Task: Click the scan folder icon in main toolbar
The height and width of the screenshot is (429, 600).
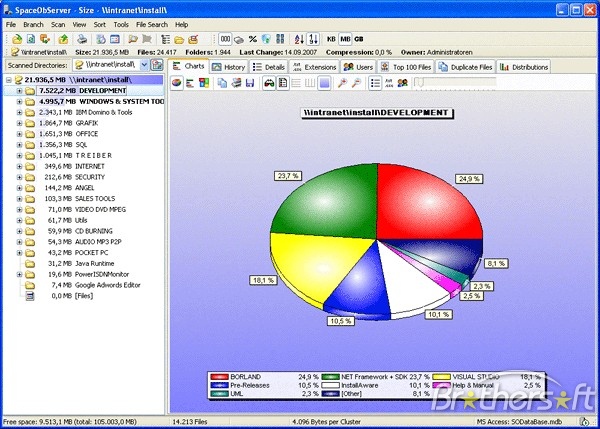Action: [x=17, y=39]
